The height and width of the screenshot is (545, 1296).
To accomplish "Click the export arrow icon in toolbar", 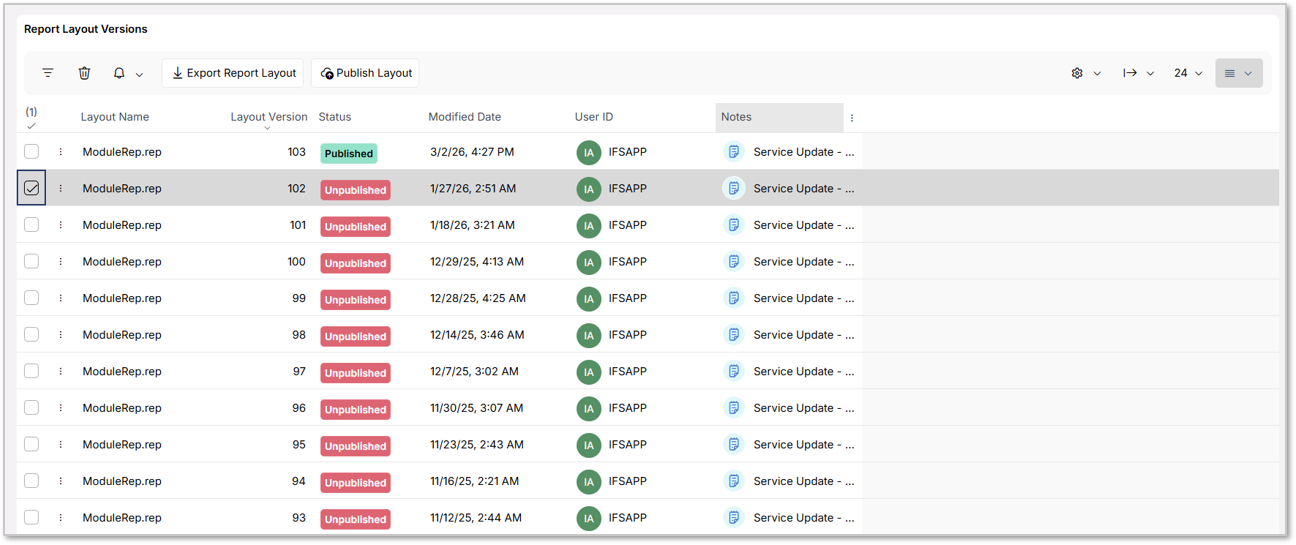I will point(1130,73).
